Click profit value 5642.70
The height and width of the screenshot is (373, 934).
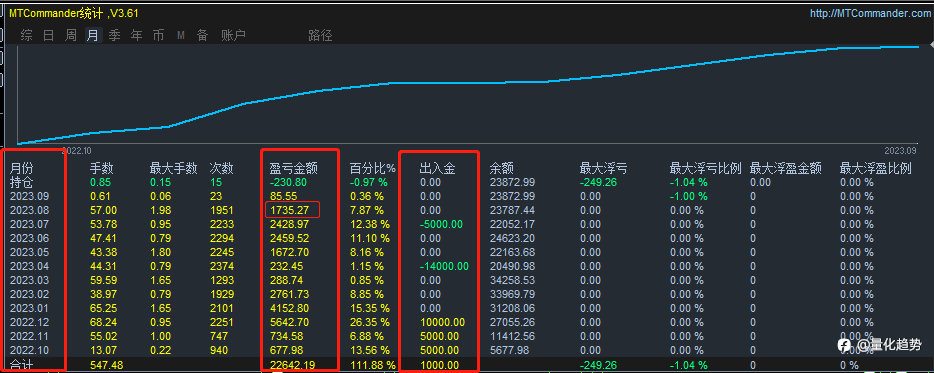[289, 322]
